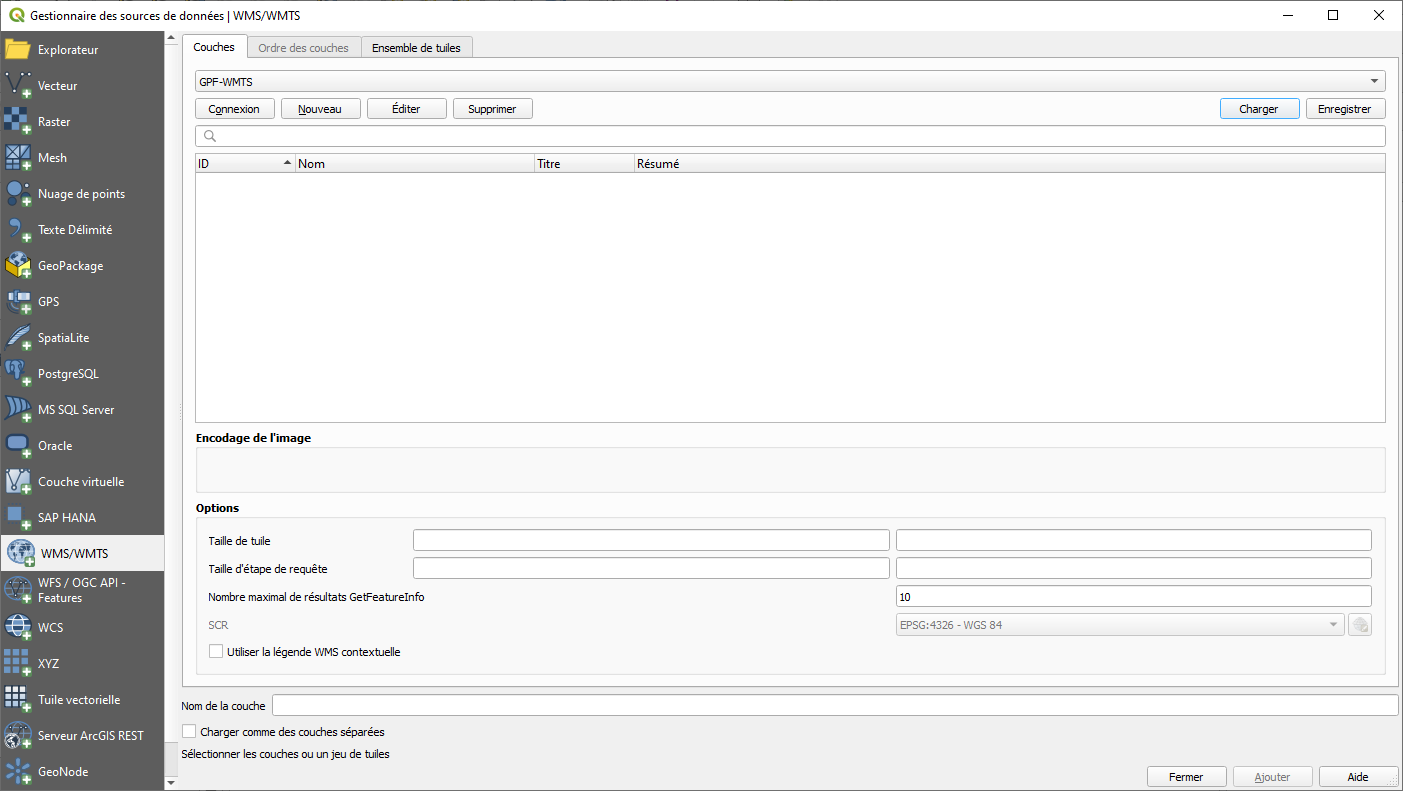Select the XYZ tiles icon
Screen dimensions: 1403x791
(x=19, y=664)
